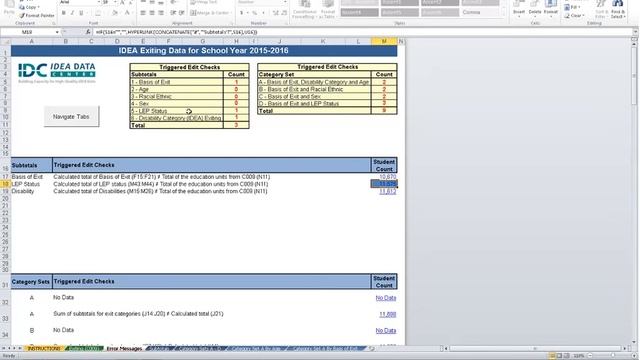Open the cell styles gallery more arrow
Screen dimensions: 640x360
coord(504,13)
